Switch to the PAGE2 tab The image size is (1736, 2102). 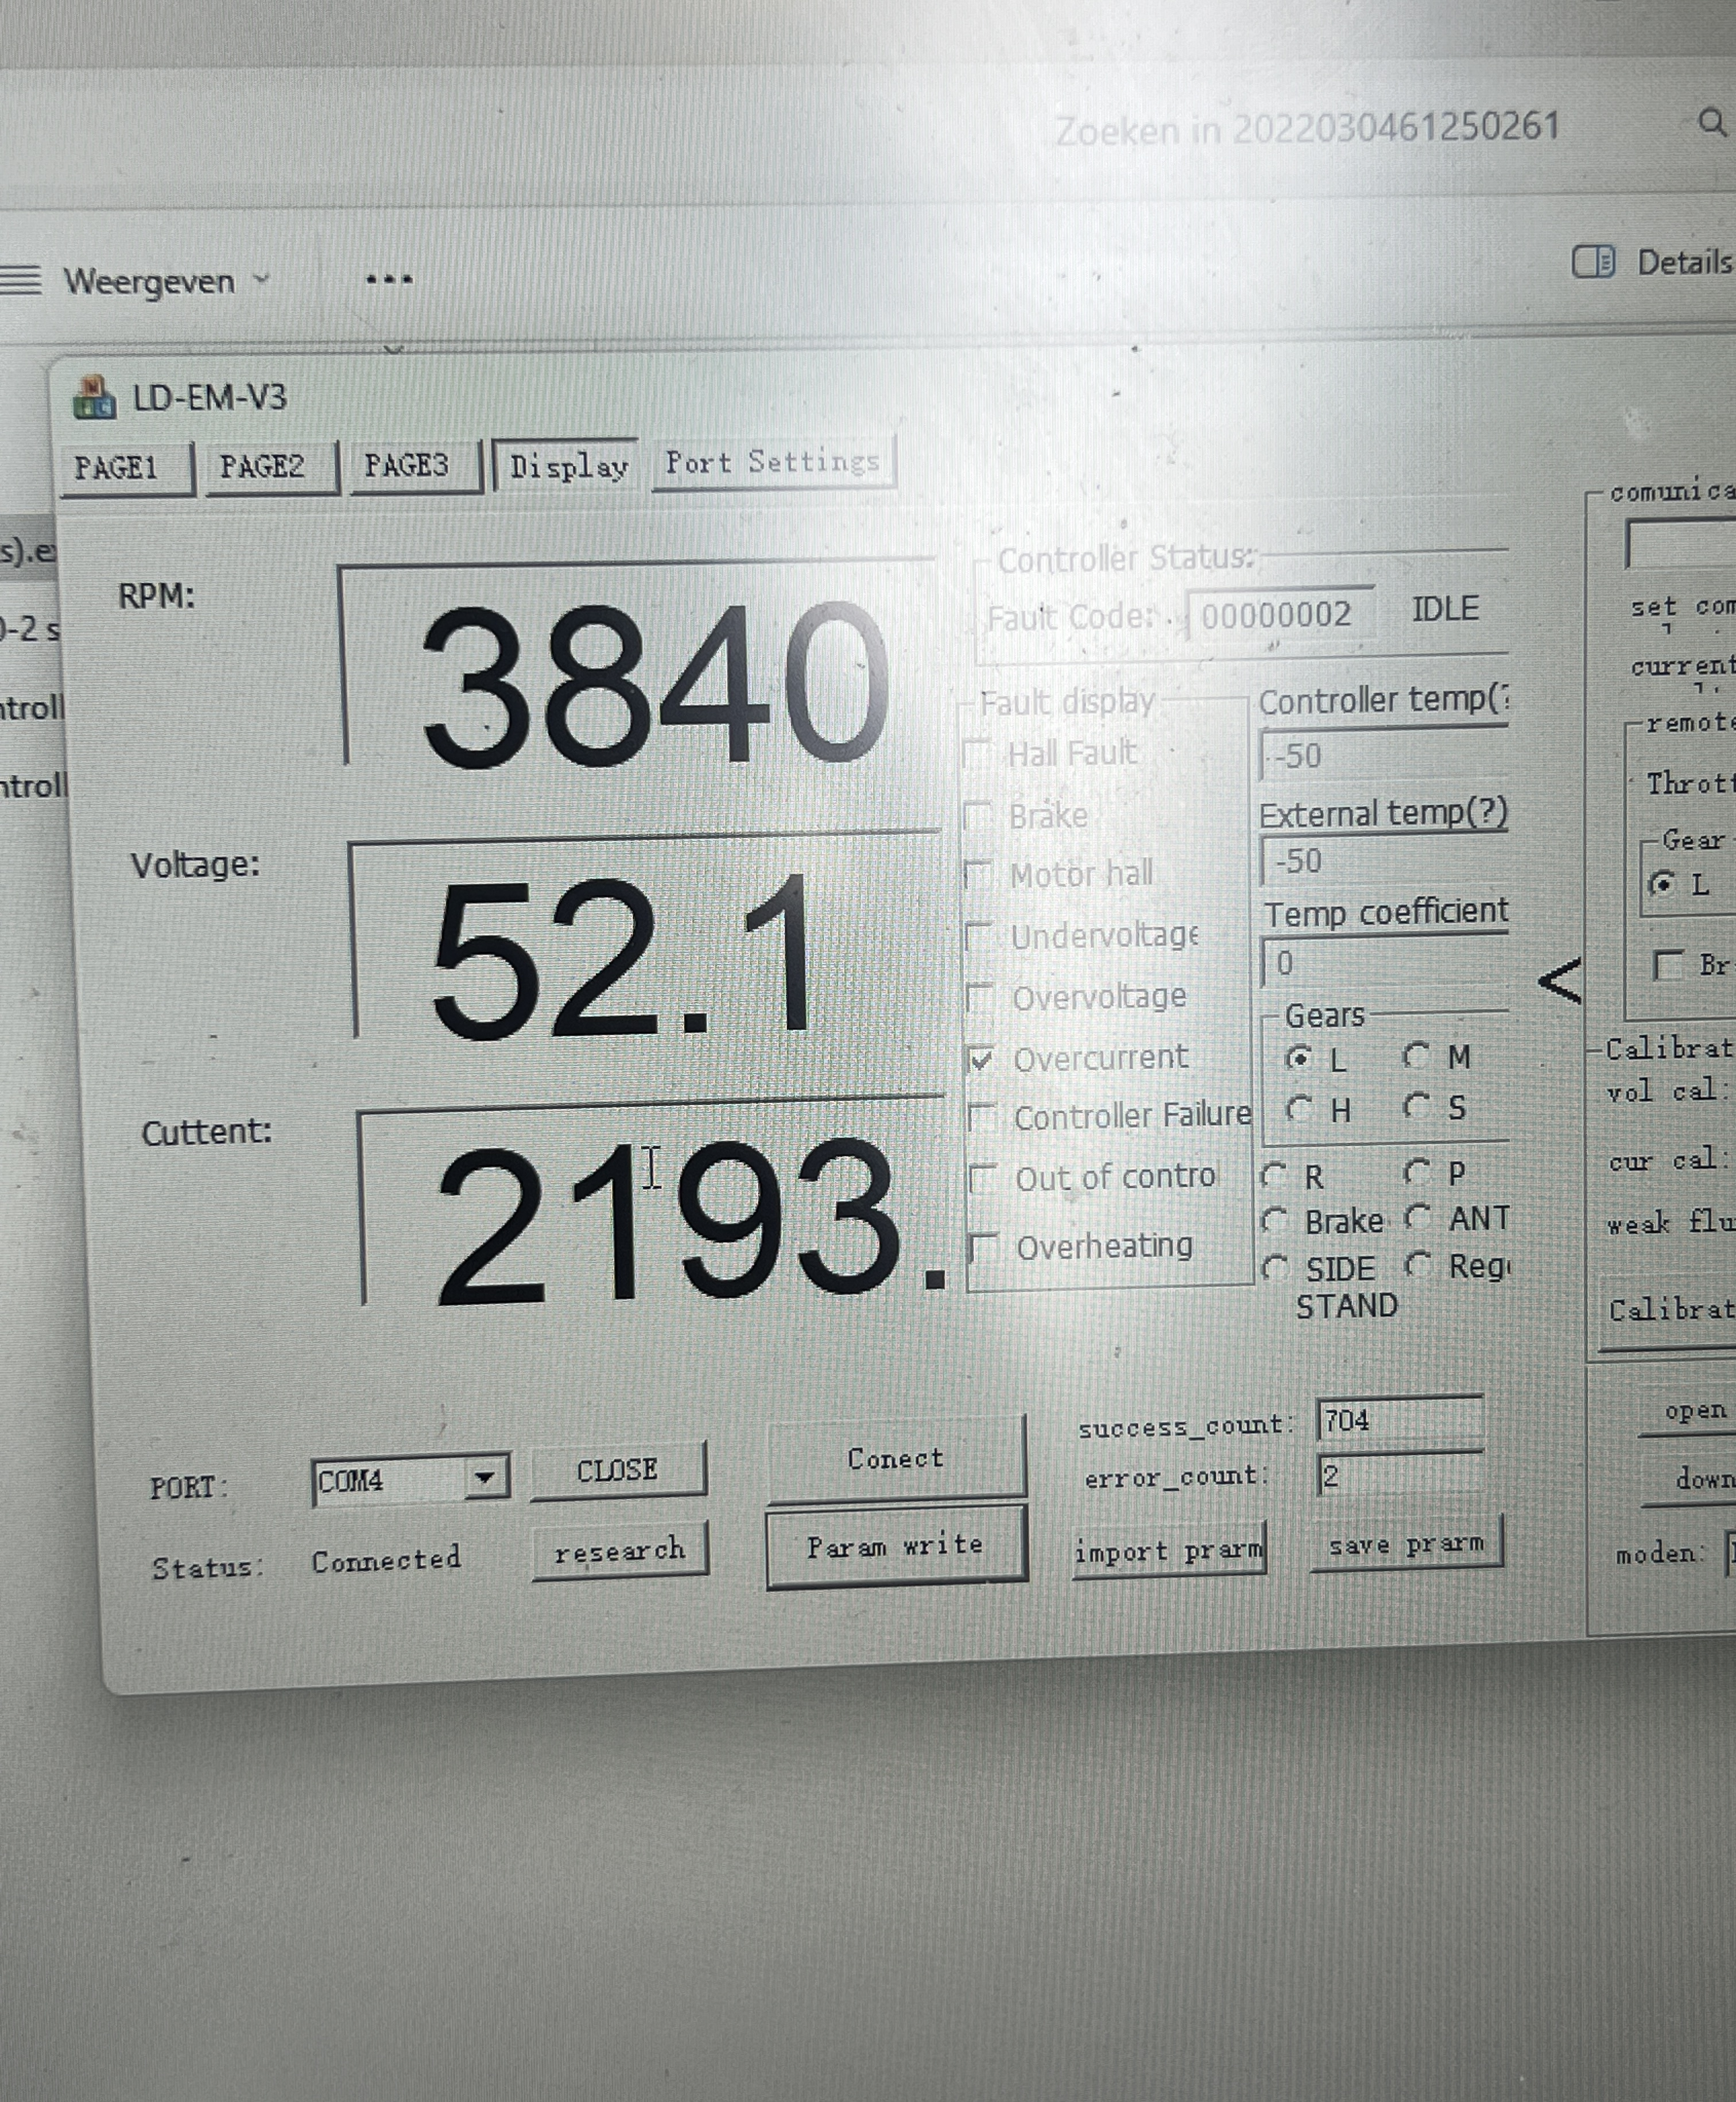point(262,467)
